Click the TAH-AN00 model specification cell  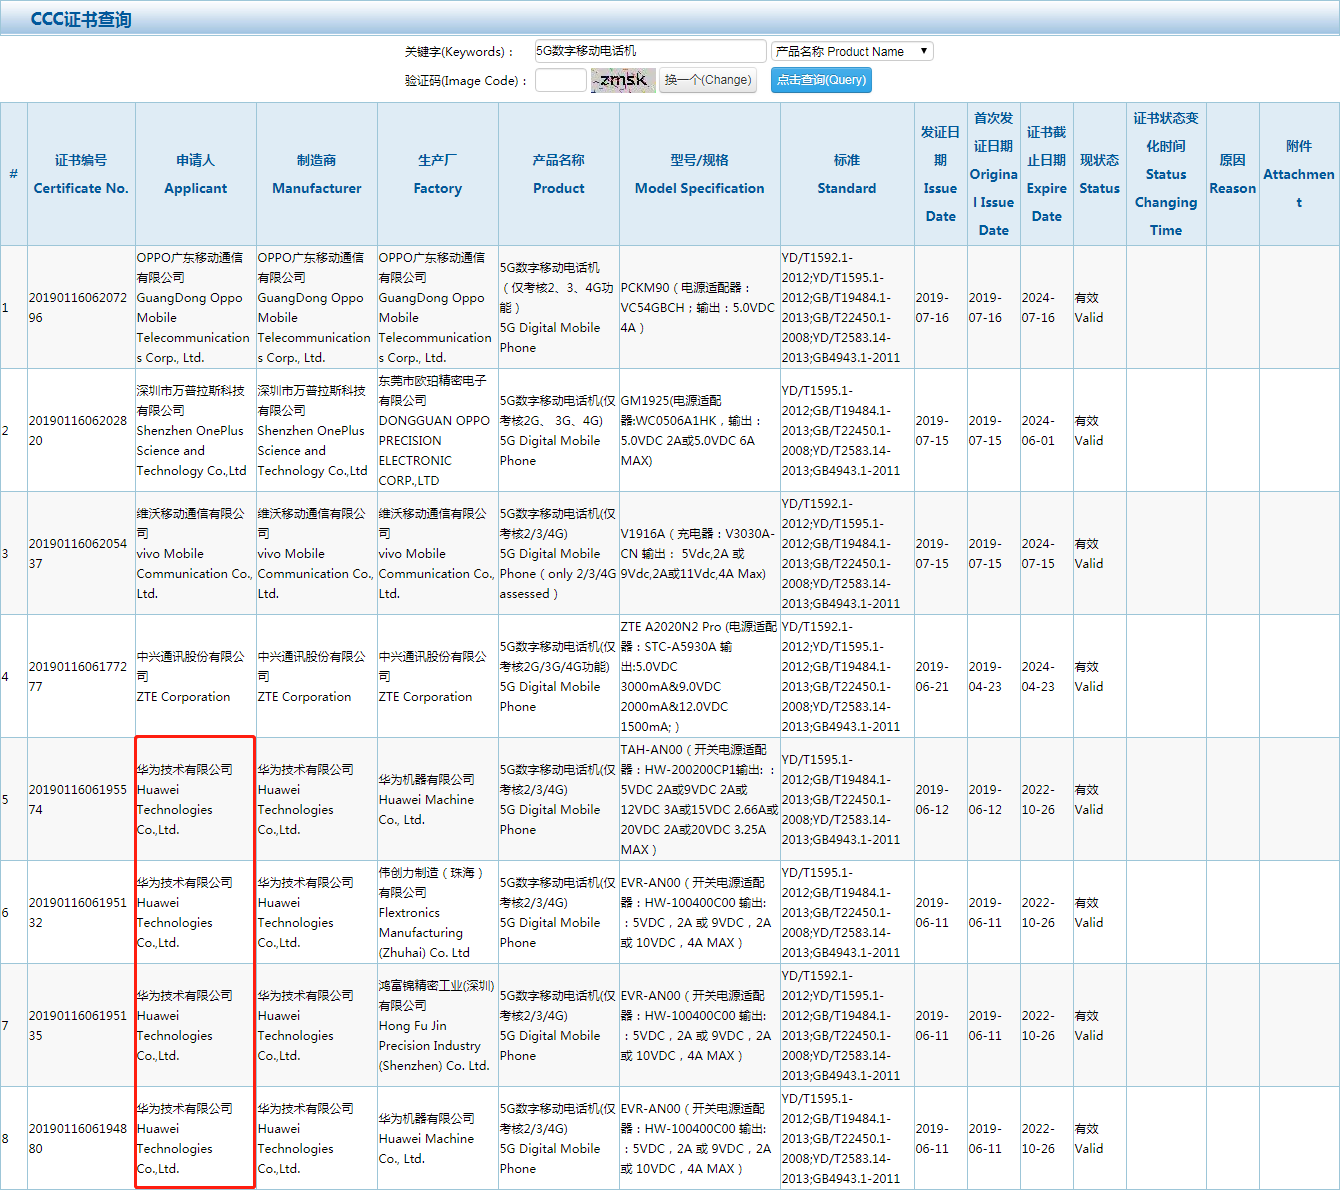point(699,799)
